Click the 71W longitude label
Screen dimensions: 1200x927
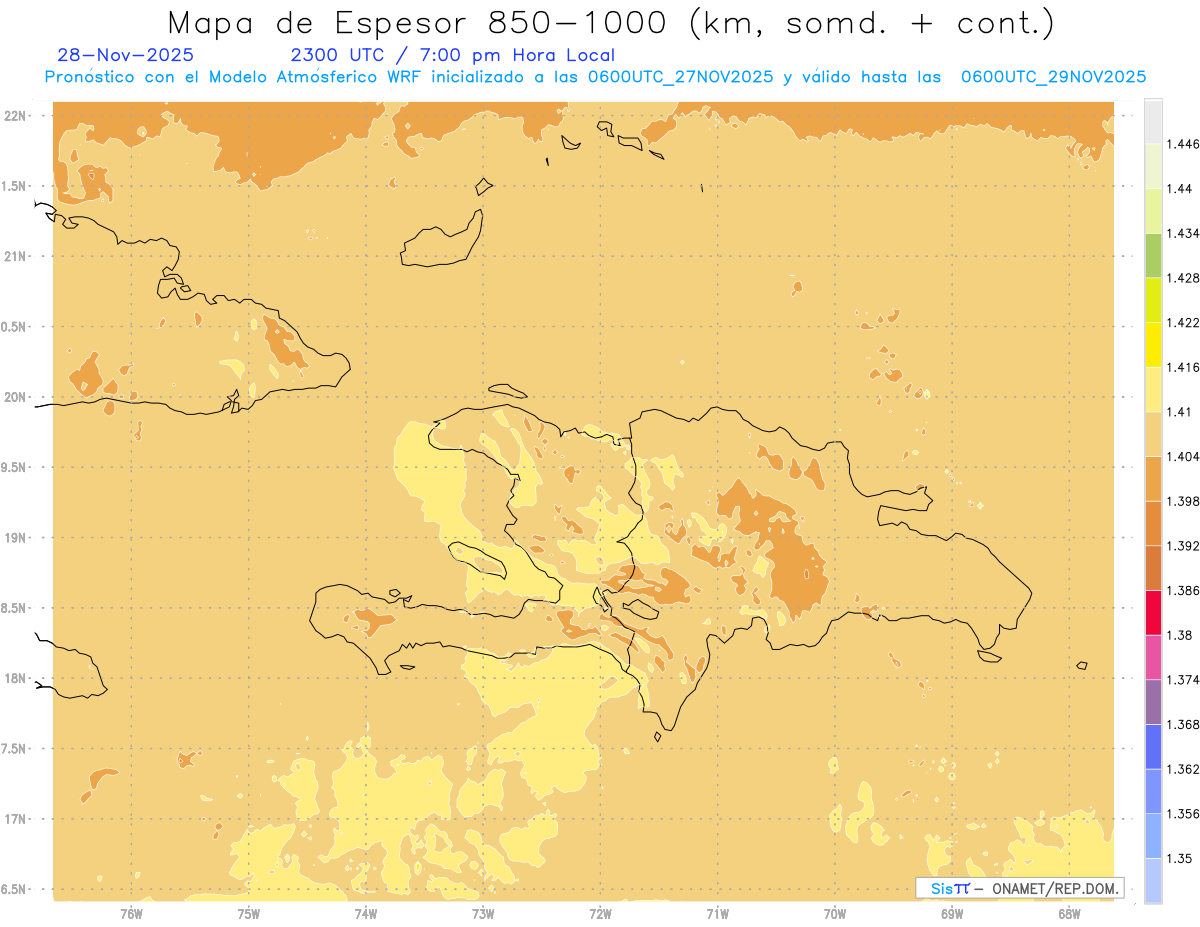(717, 914)
